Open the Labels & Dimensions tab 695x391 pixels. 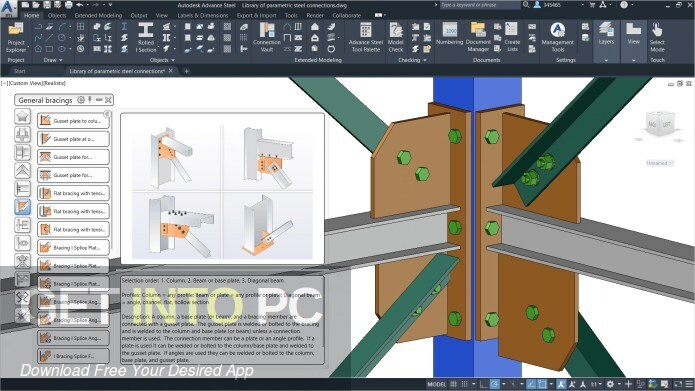click(x=203, y=15)
